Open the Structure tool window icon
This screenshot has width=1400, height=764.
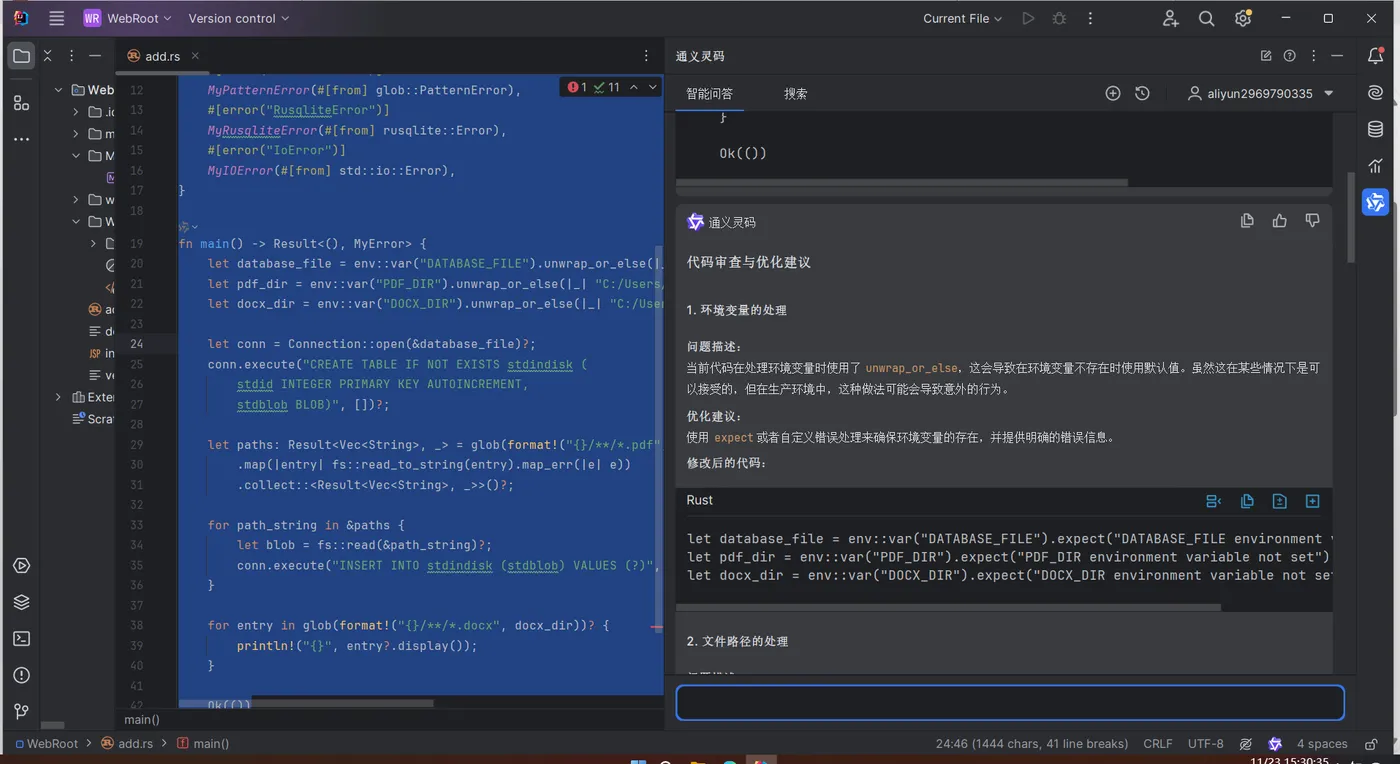(21, 102)
